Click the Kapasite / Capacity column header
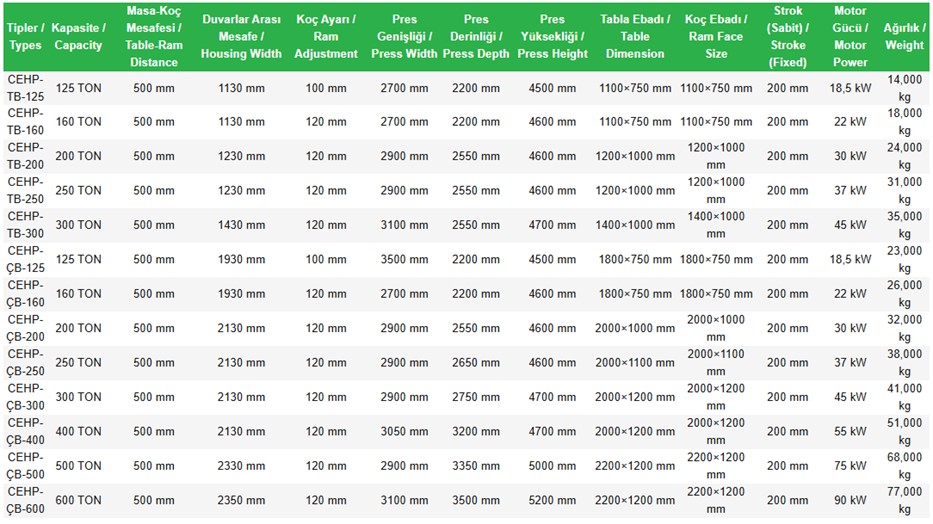933x524 pixels. click(78, 37)
